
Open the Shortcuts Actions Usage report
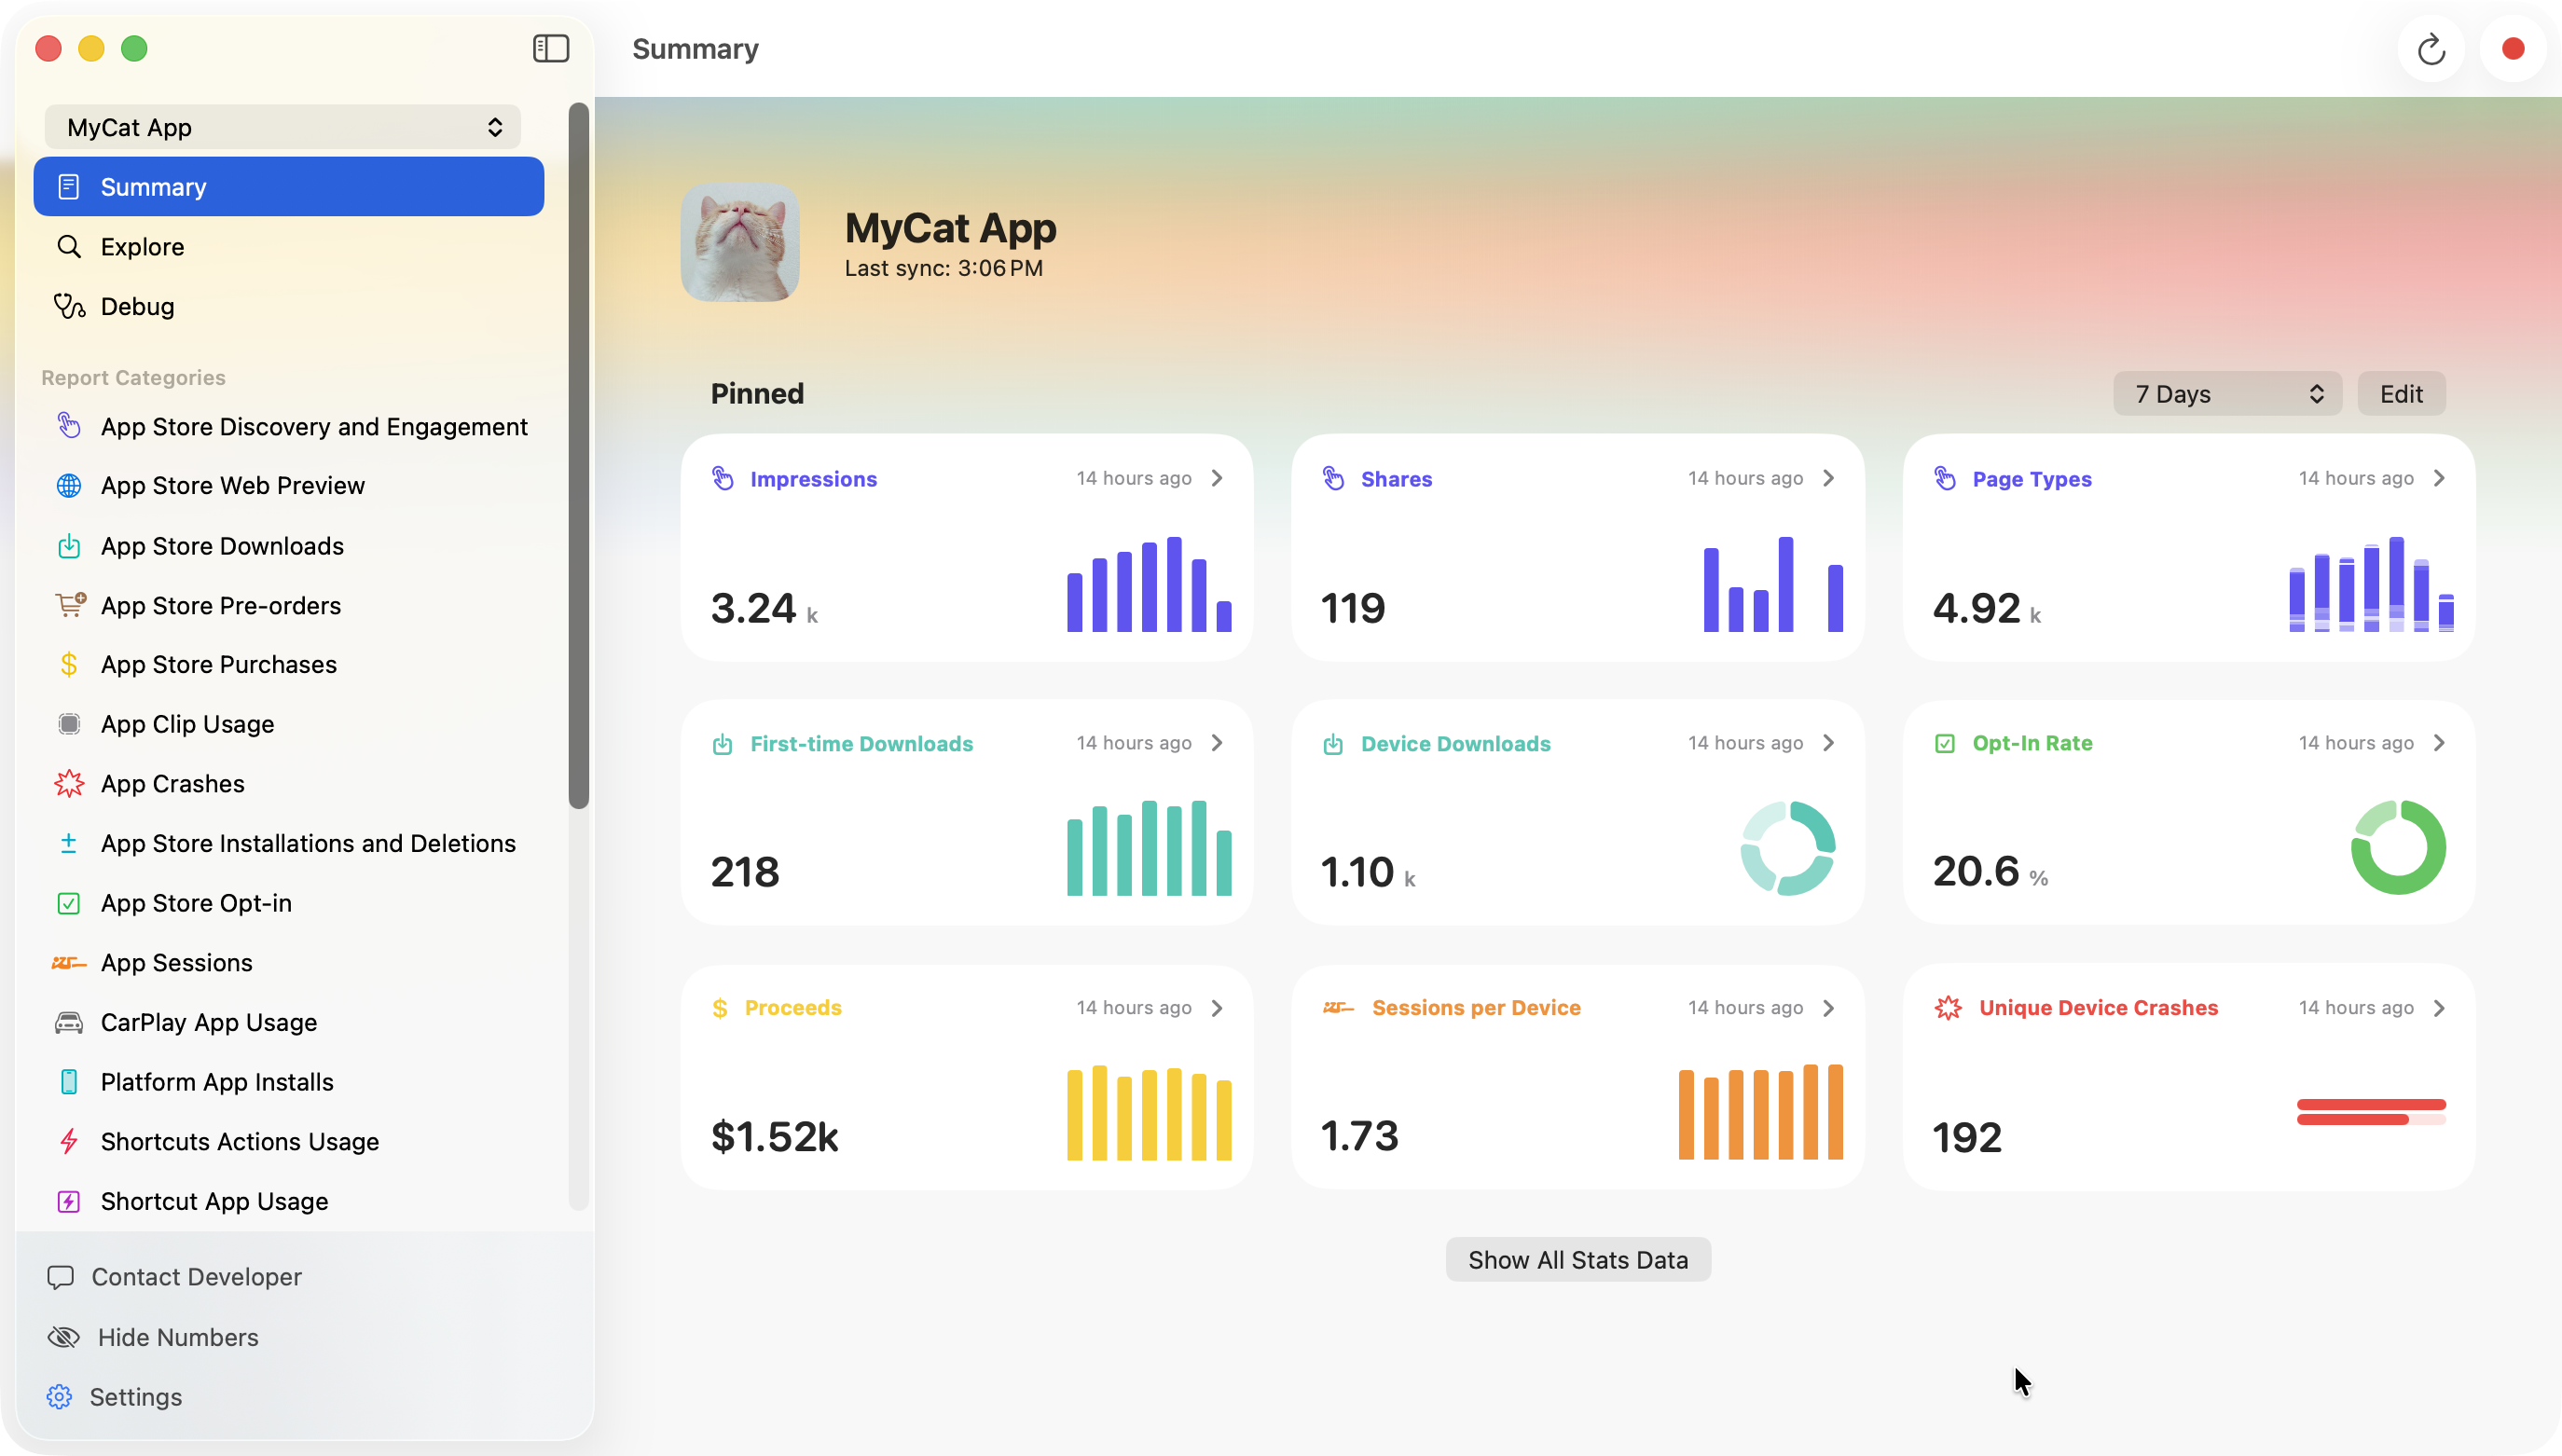[x=239, y=1141]
